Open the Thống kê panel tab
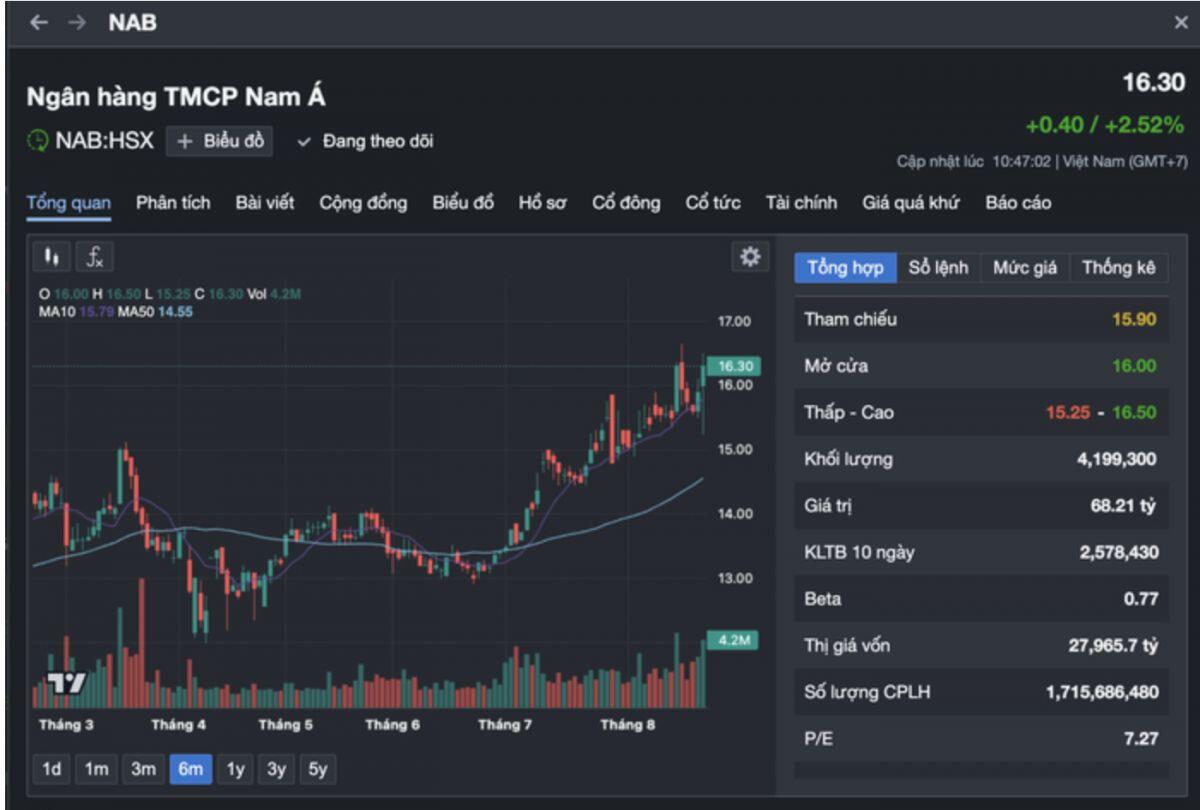Screen dimensions: 1200x810 pos(1118,268)
